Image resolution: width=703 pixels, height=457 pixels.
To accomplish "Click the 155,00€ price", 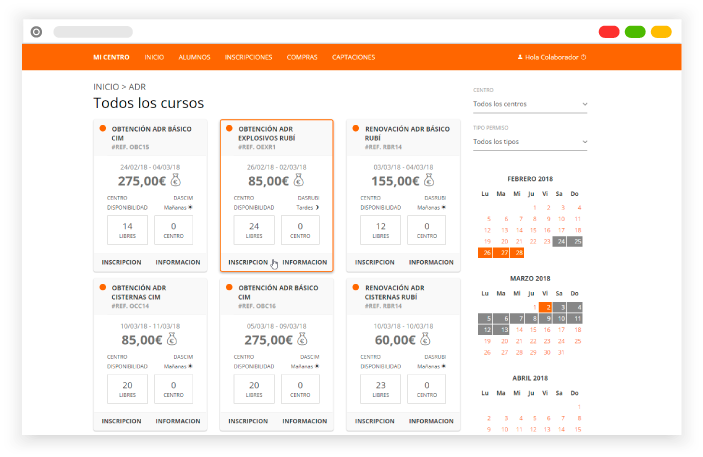I will (395, 181).
